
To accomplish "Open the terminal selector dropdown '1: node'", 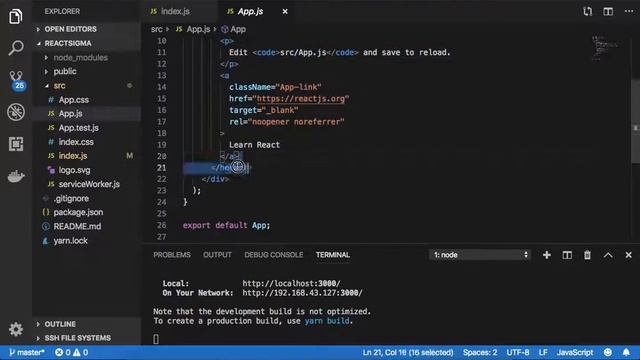I will (x=480, y=255).
